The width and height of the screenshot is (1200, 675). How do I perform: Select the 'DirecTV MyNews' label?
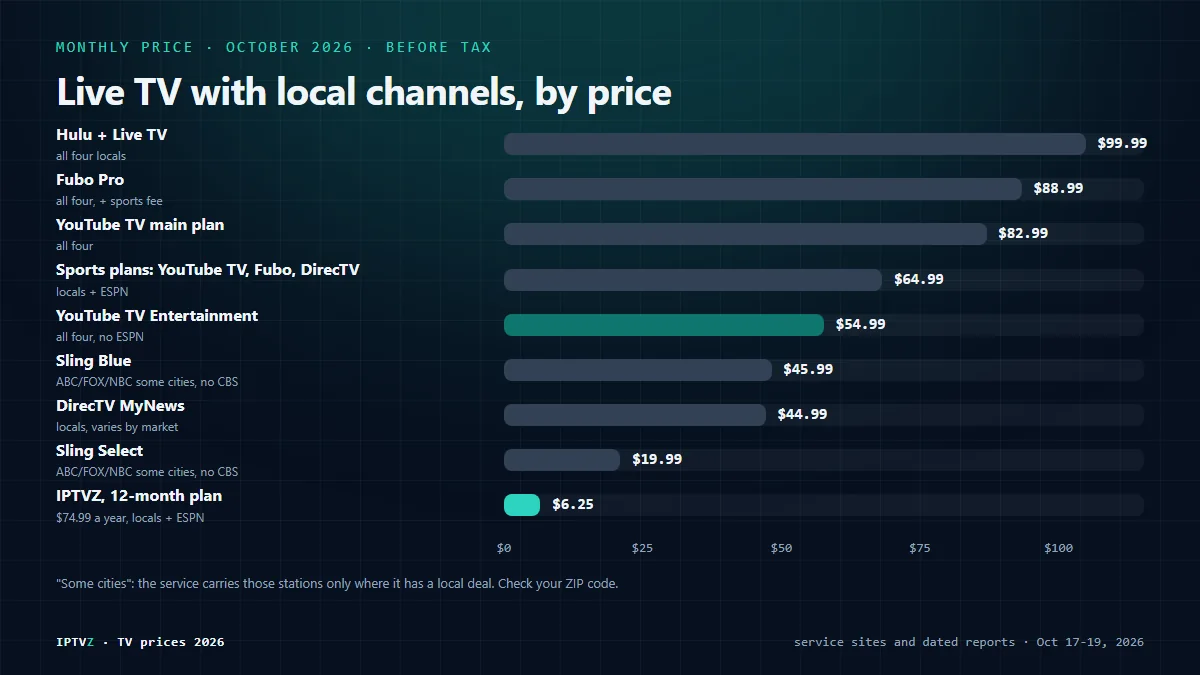(120, 406)
